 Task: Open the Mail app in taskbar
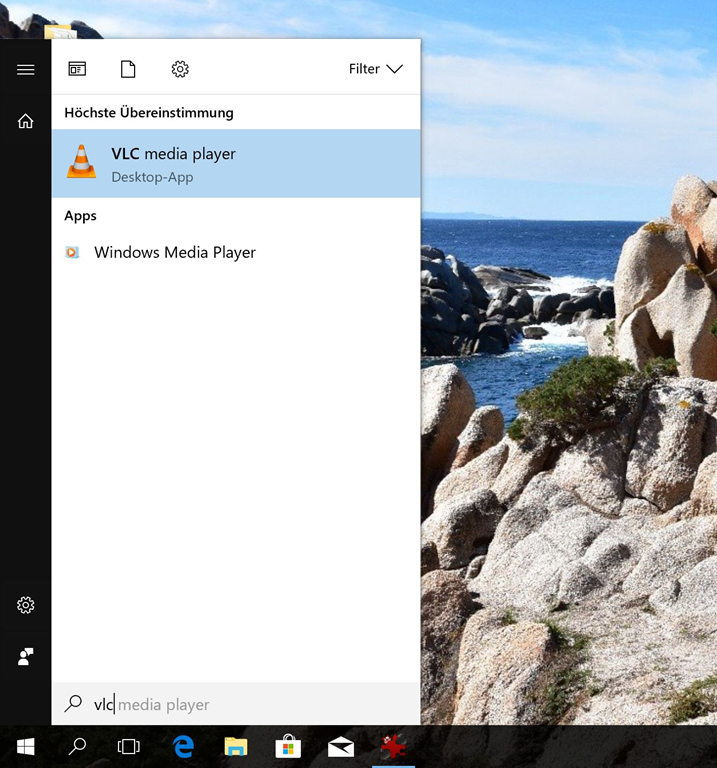(x=341, y=747)
